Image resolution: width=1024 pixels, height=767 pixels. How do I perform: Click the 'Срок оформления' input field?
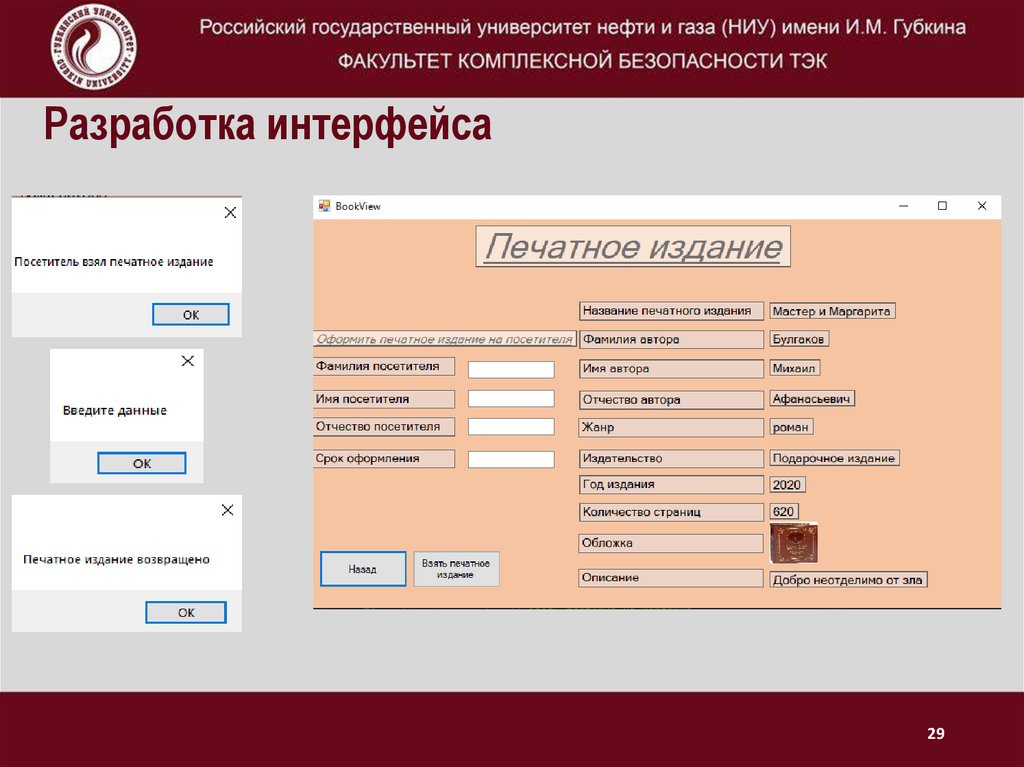pyautogui.click(x=514, y=458)
